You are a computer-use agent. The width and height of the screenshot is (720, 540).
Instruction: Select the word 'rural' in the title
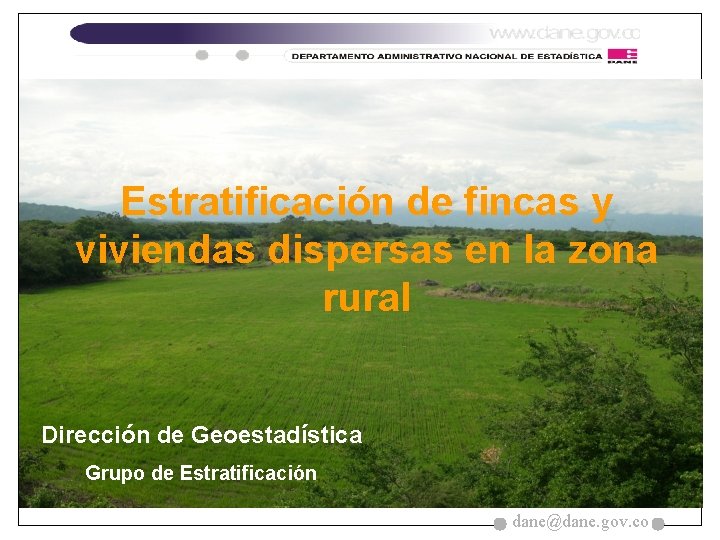pos(366,298)
